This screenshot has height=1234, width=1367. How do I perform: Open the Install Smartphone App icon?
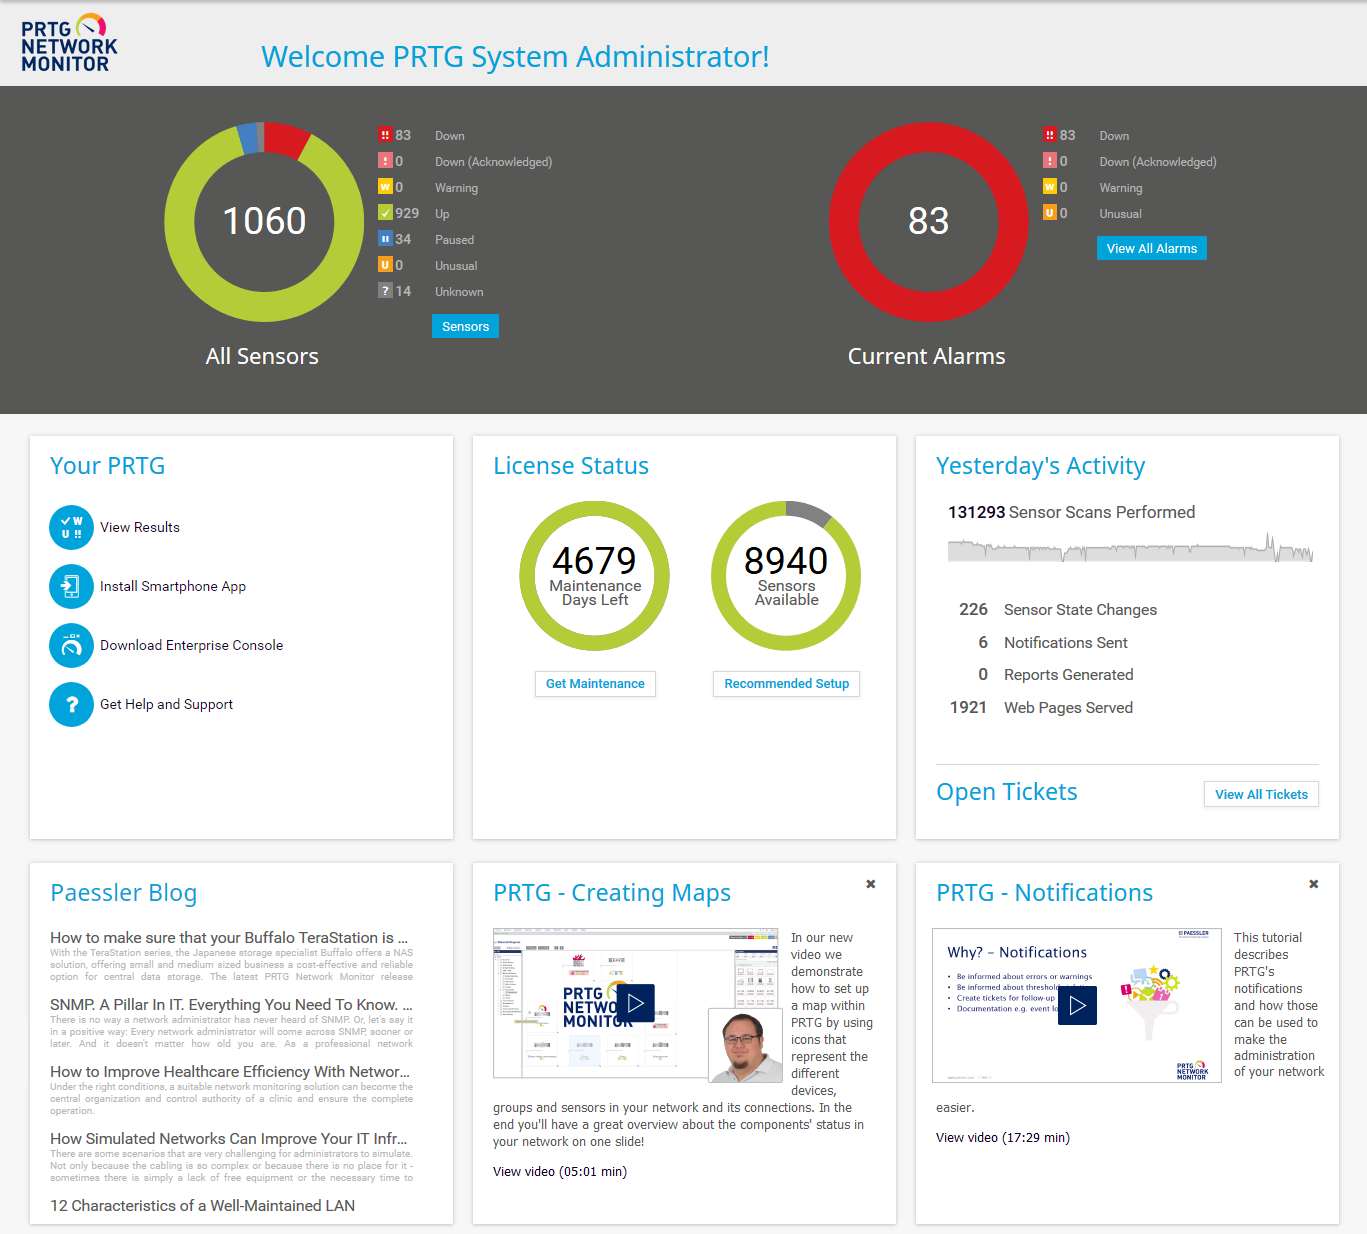point(71,587)
